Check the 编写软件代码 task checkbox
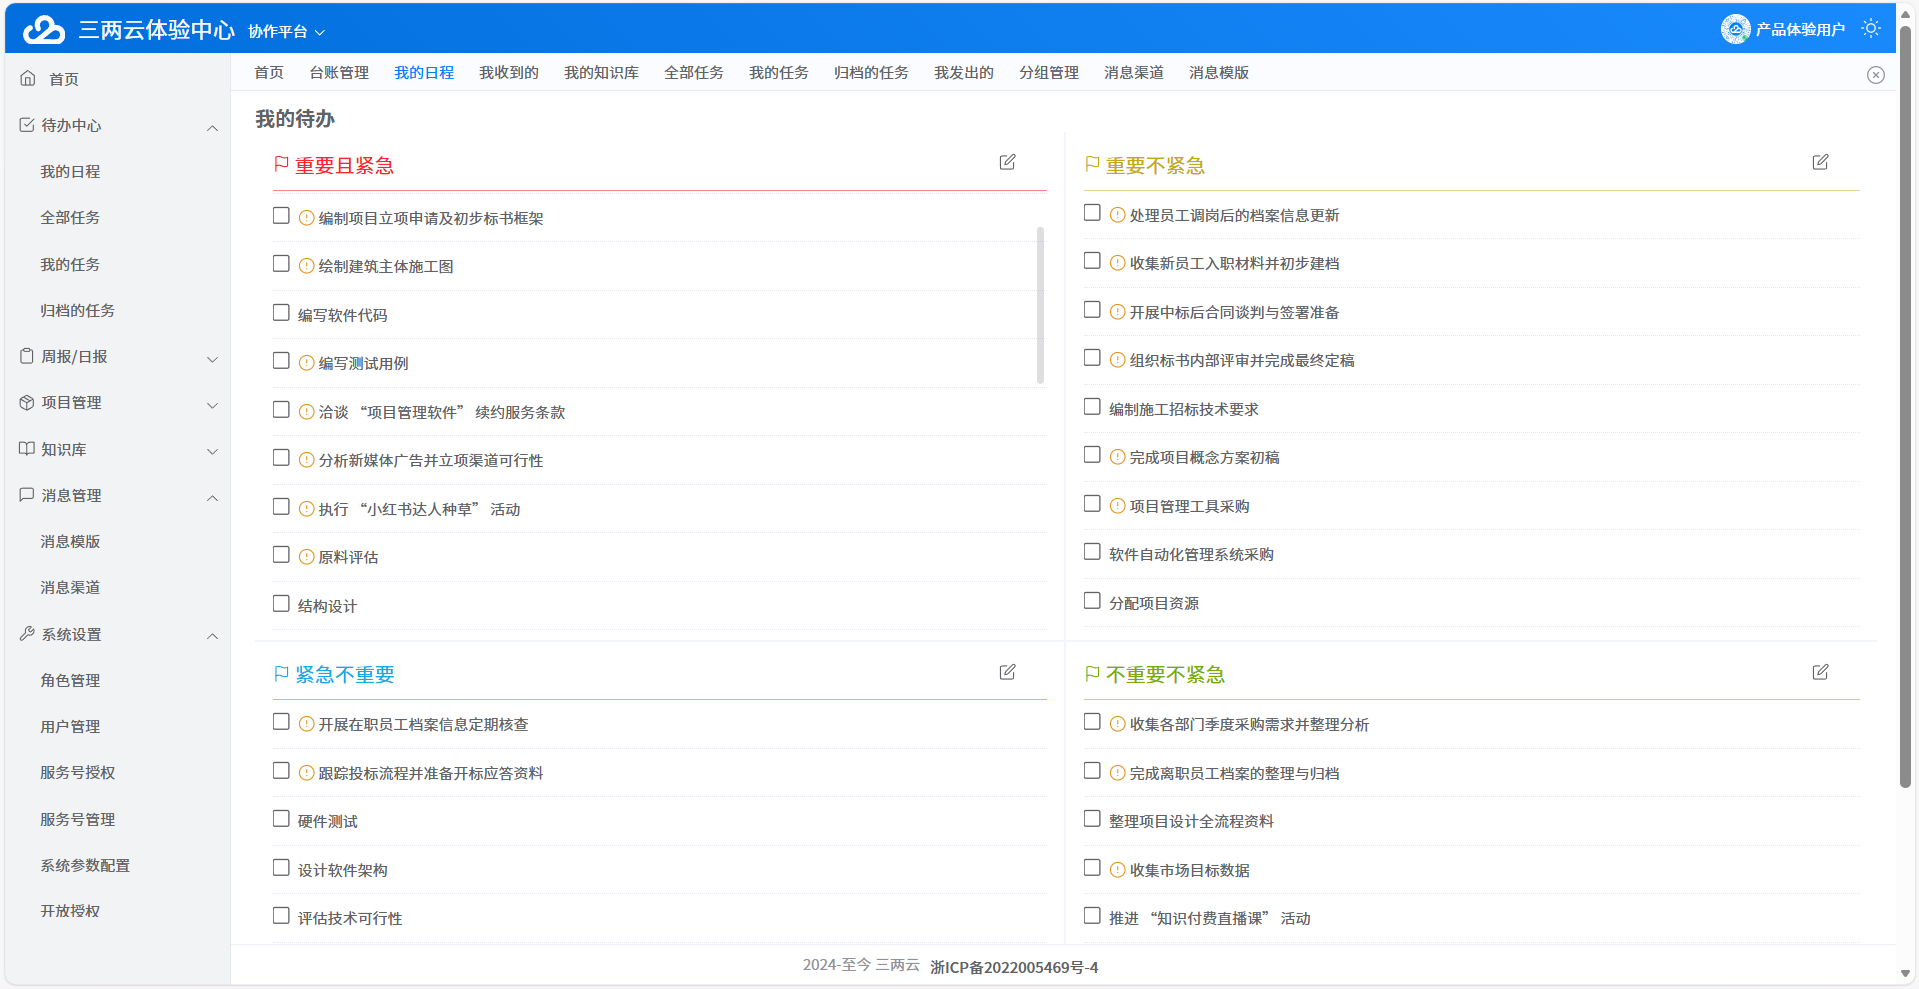This screenshot has height=989, width=1919. click(x=281, y=312)
